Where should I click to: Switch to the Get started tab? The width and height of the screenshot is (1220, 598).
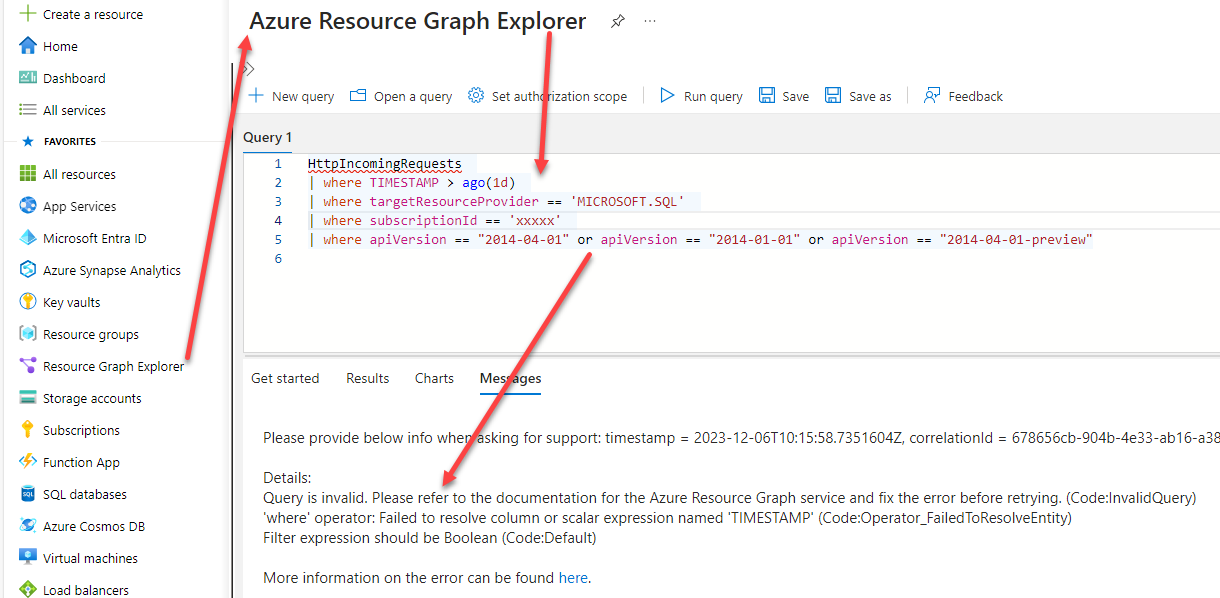tap(285, 378)
